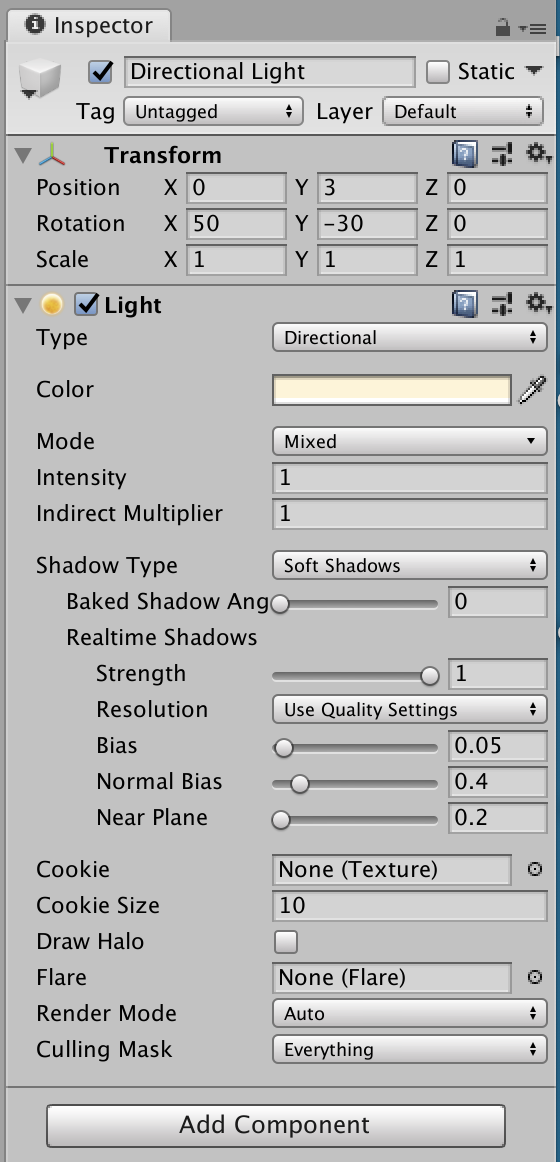Enable the Draw Halo checkbox
Viewport: 560px width, 1162px height.
point(285,942)
